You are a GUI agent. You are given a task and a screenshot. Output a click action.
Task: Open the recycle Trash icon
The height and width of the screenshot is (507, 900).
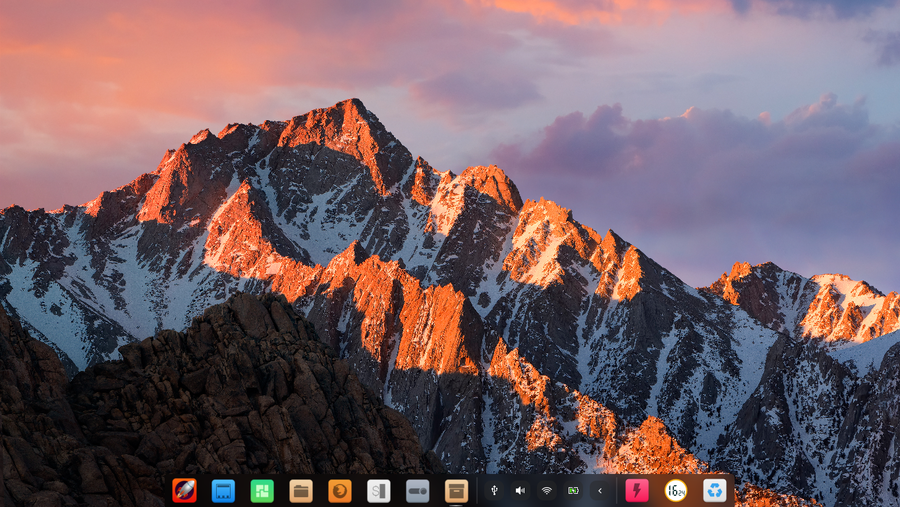pos(714,490)
